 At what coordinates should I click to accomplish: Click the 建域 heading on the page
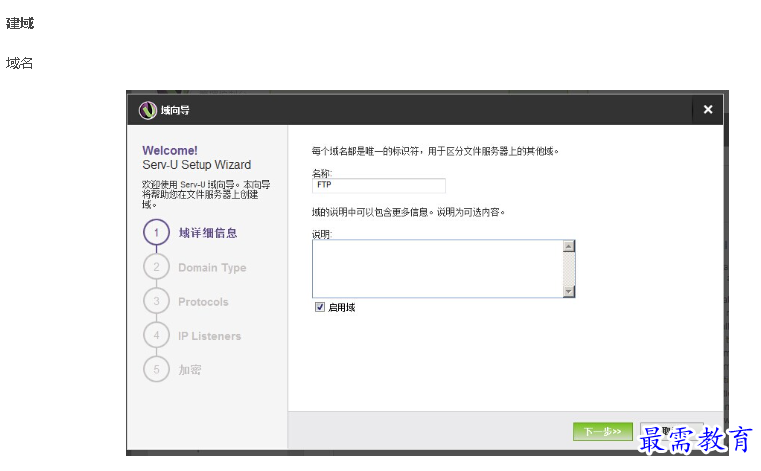pos(20,23)
